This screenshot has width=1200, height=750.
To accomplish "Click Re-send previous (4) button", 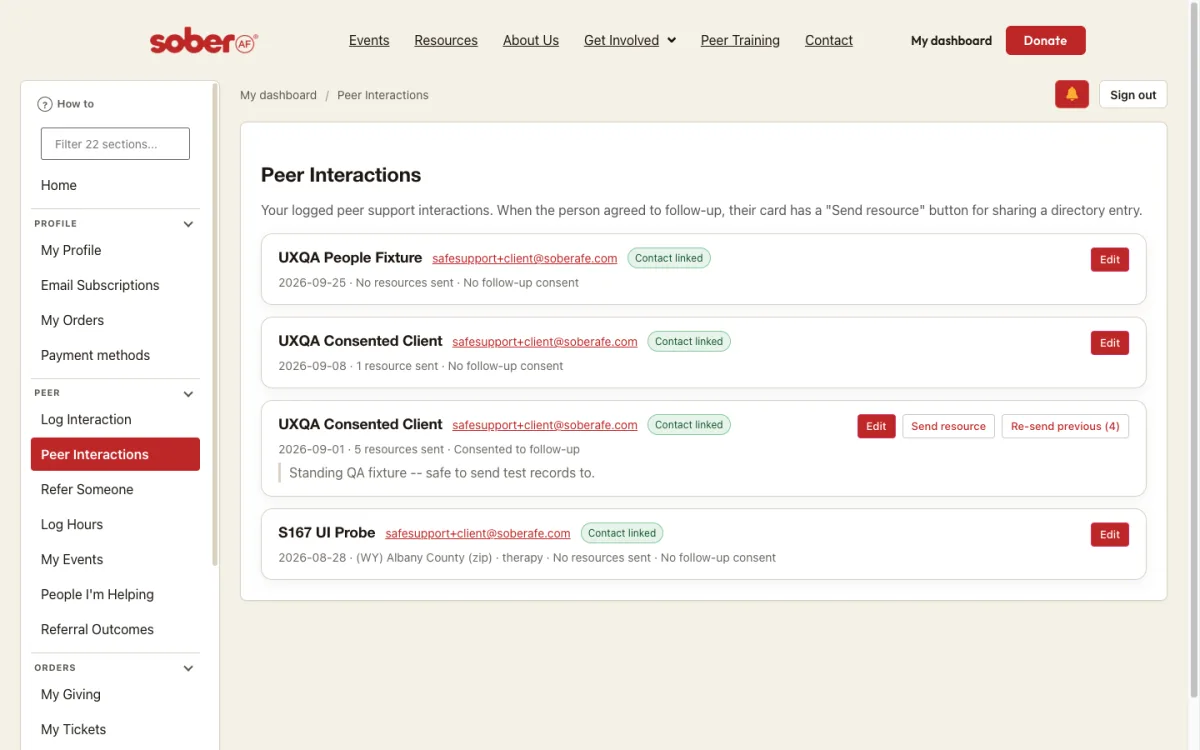I will click(1065, 426).
